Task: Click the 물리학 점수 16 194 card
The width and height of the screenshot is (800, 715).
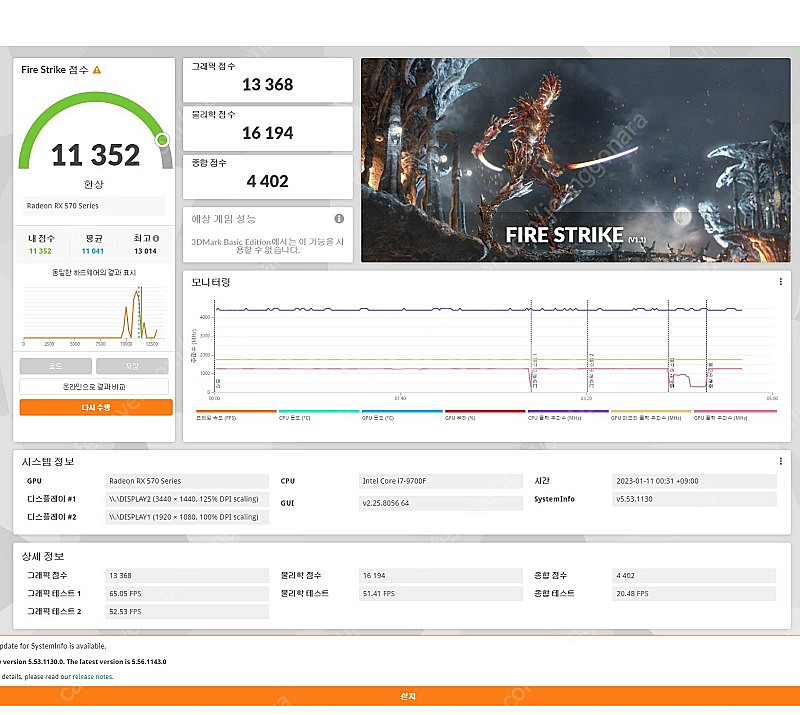Action: click(267, 129)
